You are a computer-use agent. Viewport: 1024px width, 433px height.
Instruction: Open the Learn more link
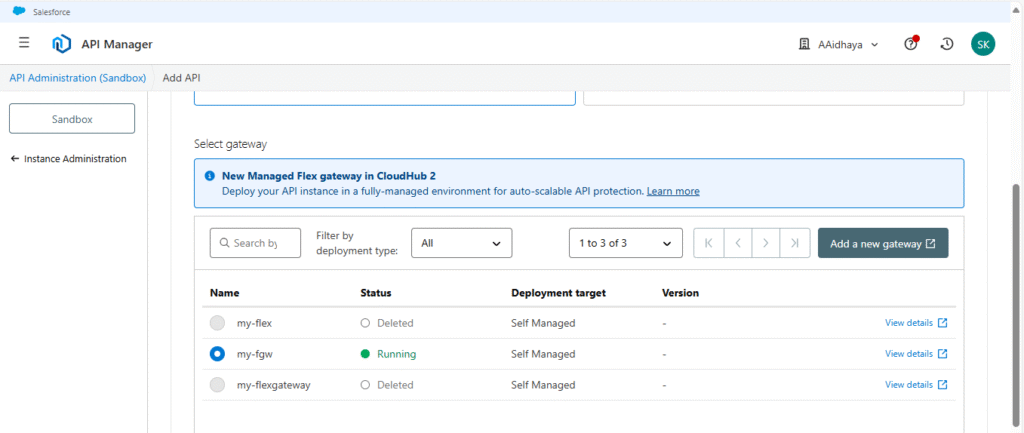673,191
